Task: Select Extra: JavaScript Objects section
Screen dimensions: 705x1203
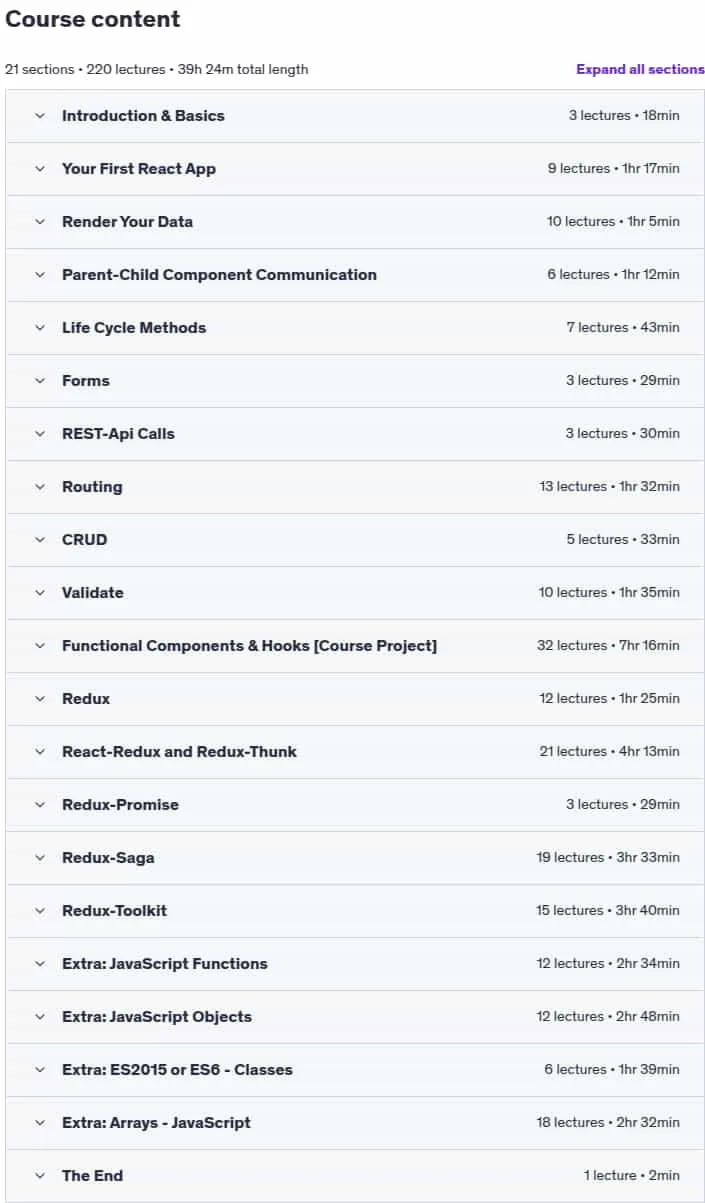Action: (x=355, y=1017)
